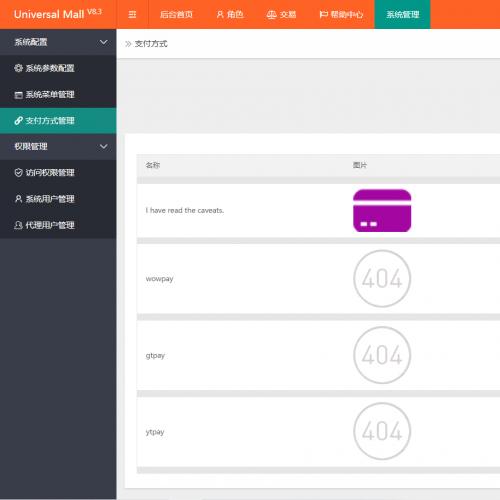This screenshot has width=500, height=500.
Task: Click the user icon beside 系统用户管理
Action: click(18, 199)
